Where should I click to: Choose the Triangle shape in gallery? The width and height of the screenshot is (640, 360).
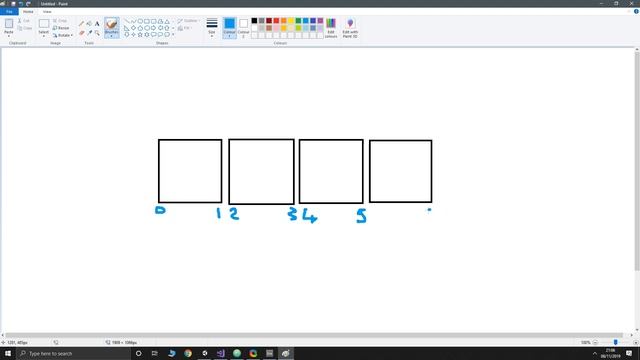click(x=167, y=21)
